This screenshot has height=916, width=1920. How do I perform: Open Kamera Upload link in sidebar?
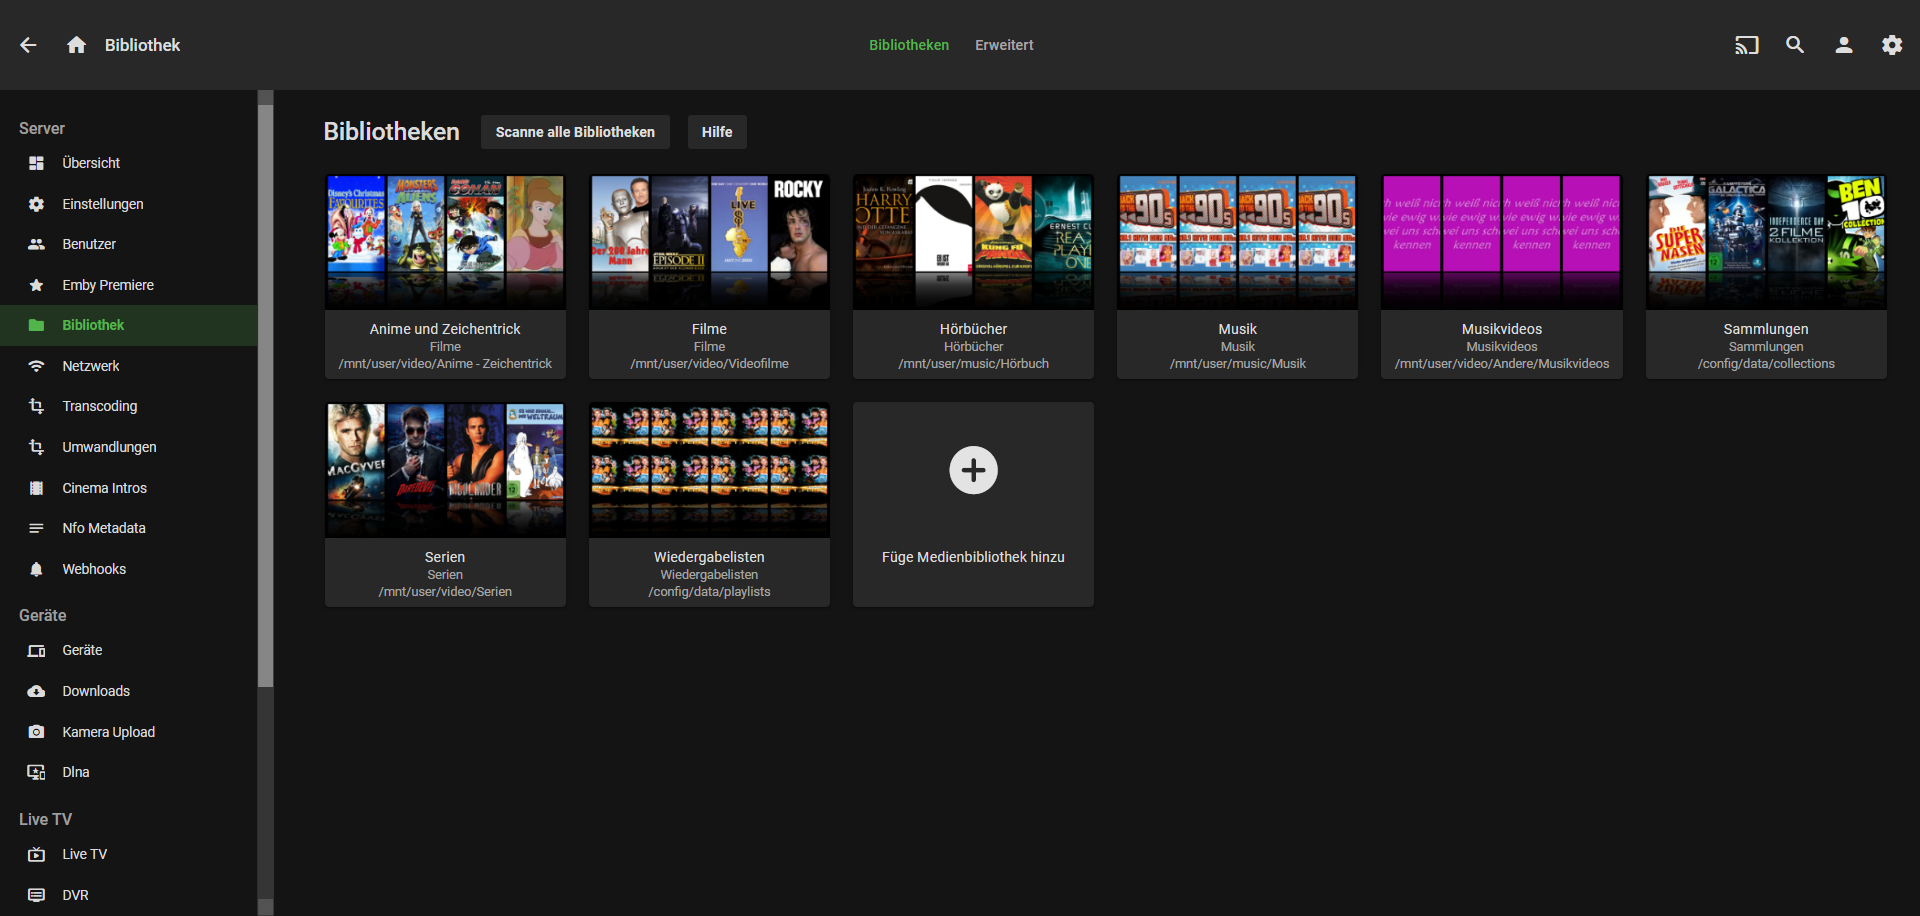tap(128, 732)
